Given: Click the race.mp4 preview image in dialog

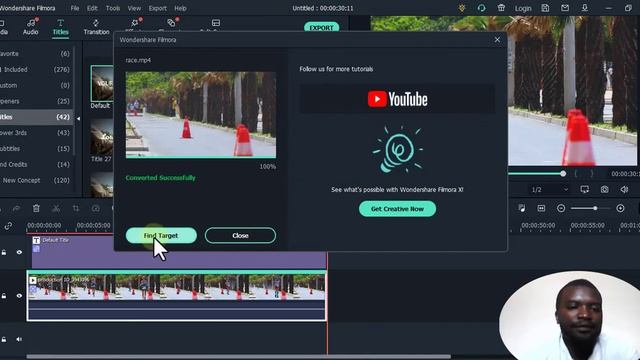Looking at the screenshot, I should tap(200, 115).
